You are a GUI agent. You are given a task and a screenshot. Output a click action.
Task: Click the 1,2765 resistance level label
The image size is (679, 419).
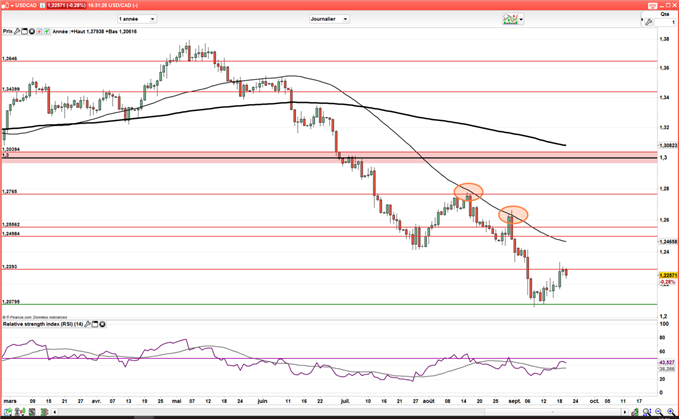coord(10,191)
